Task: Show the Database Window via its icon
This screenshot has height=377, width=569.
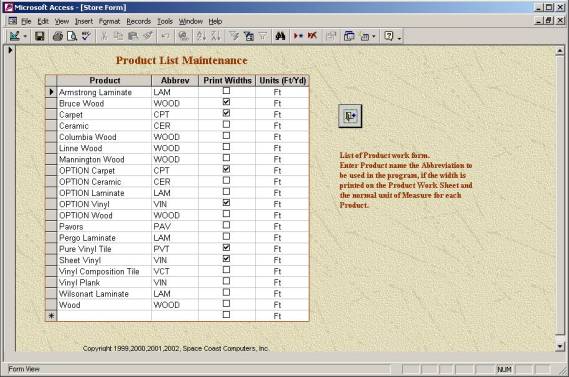Action: coord(349,36)
